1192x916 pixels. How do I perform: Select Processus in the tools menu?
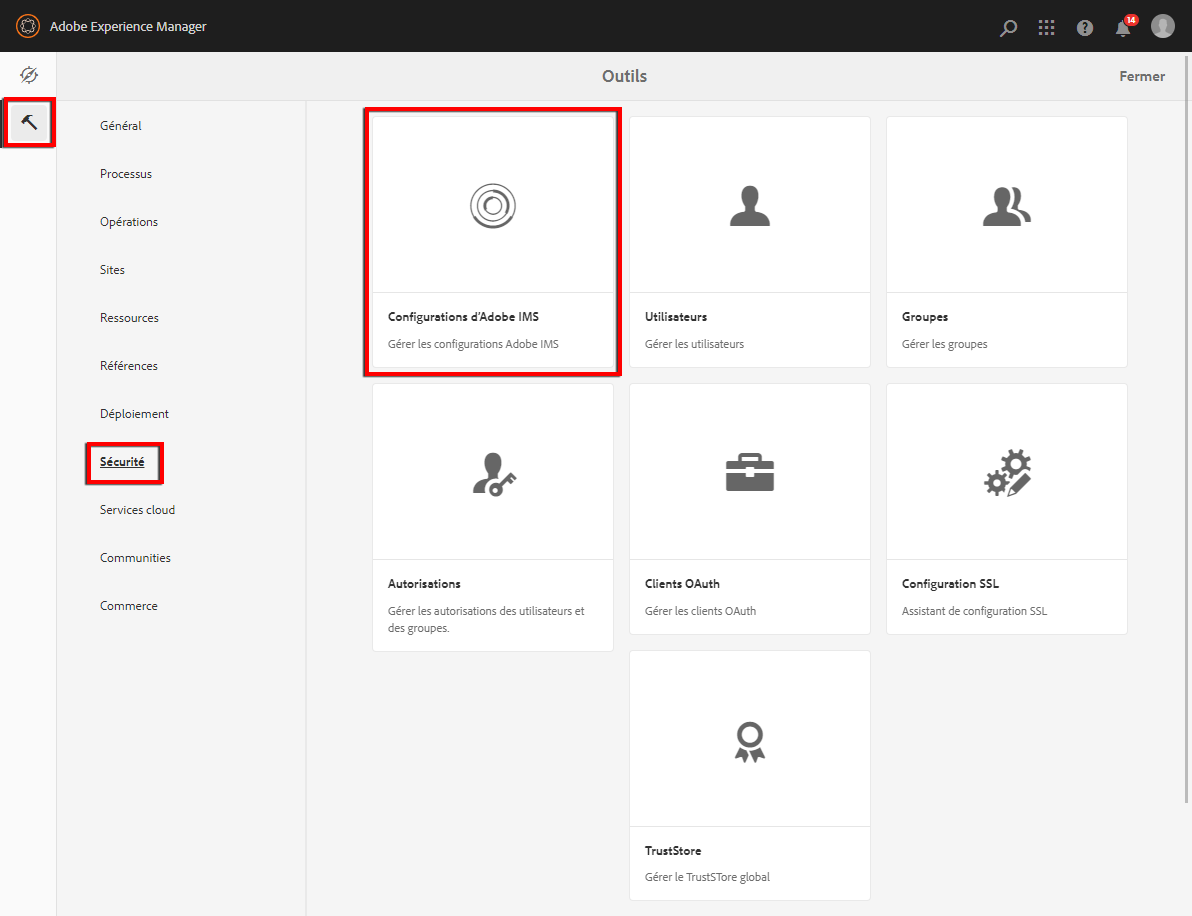[x=126, y=173]
